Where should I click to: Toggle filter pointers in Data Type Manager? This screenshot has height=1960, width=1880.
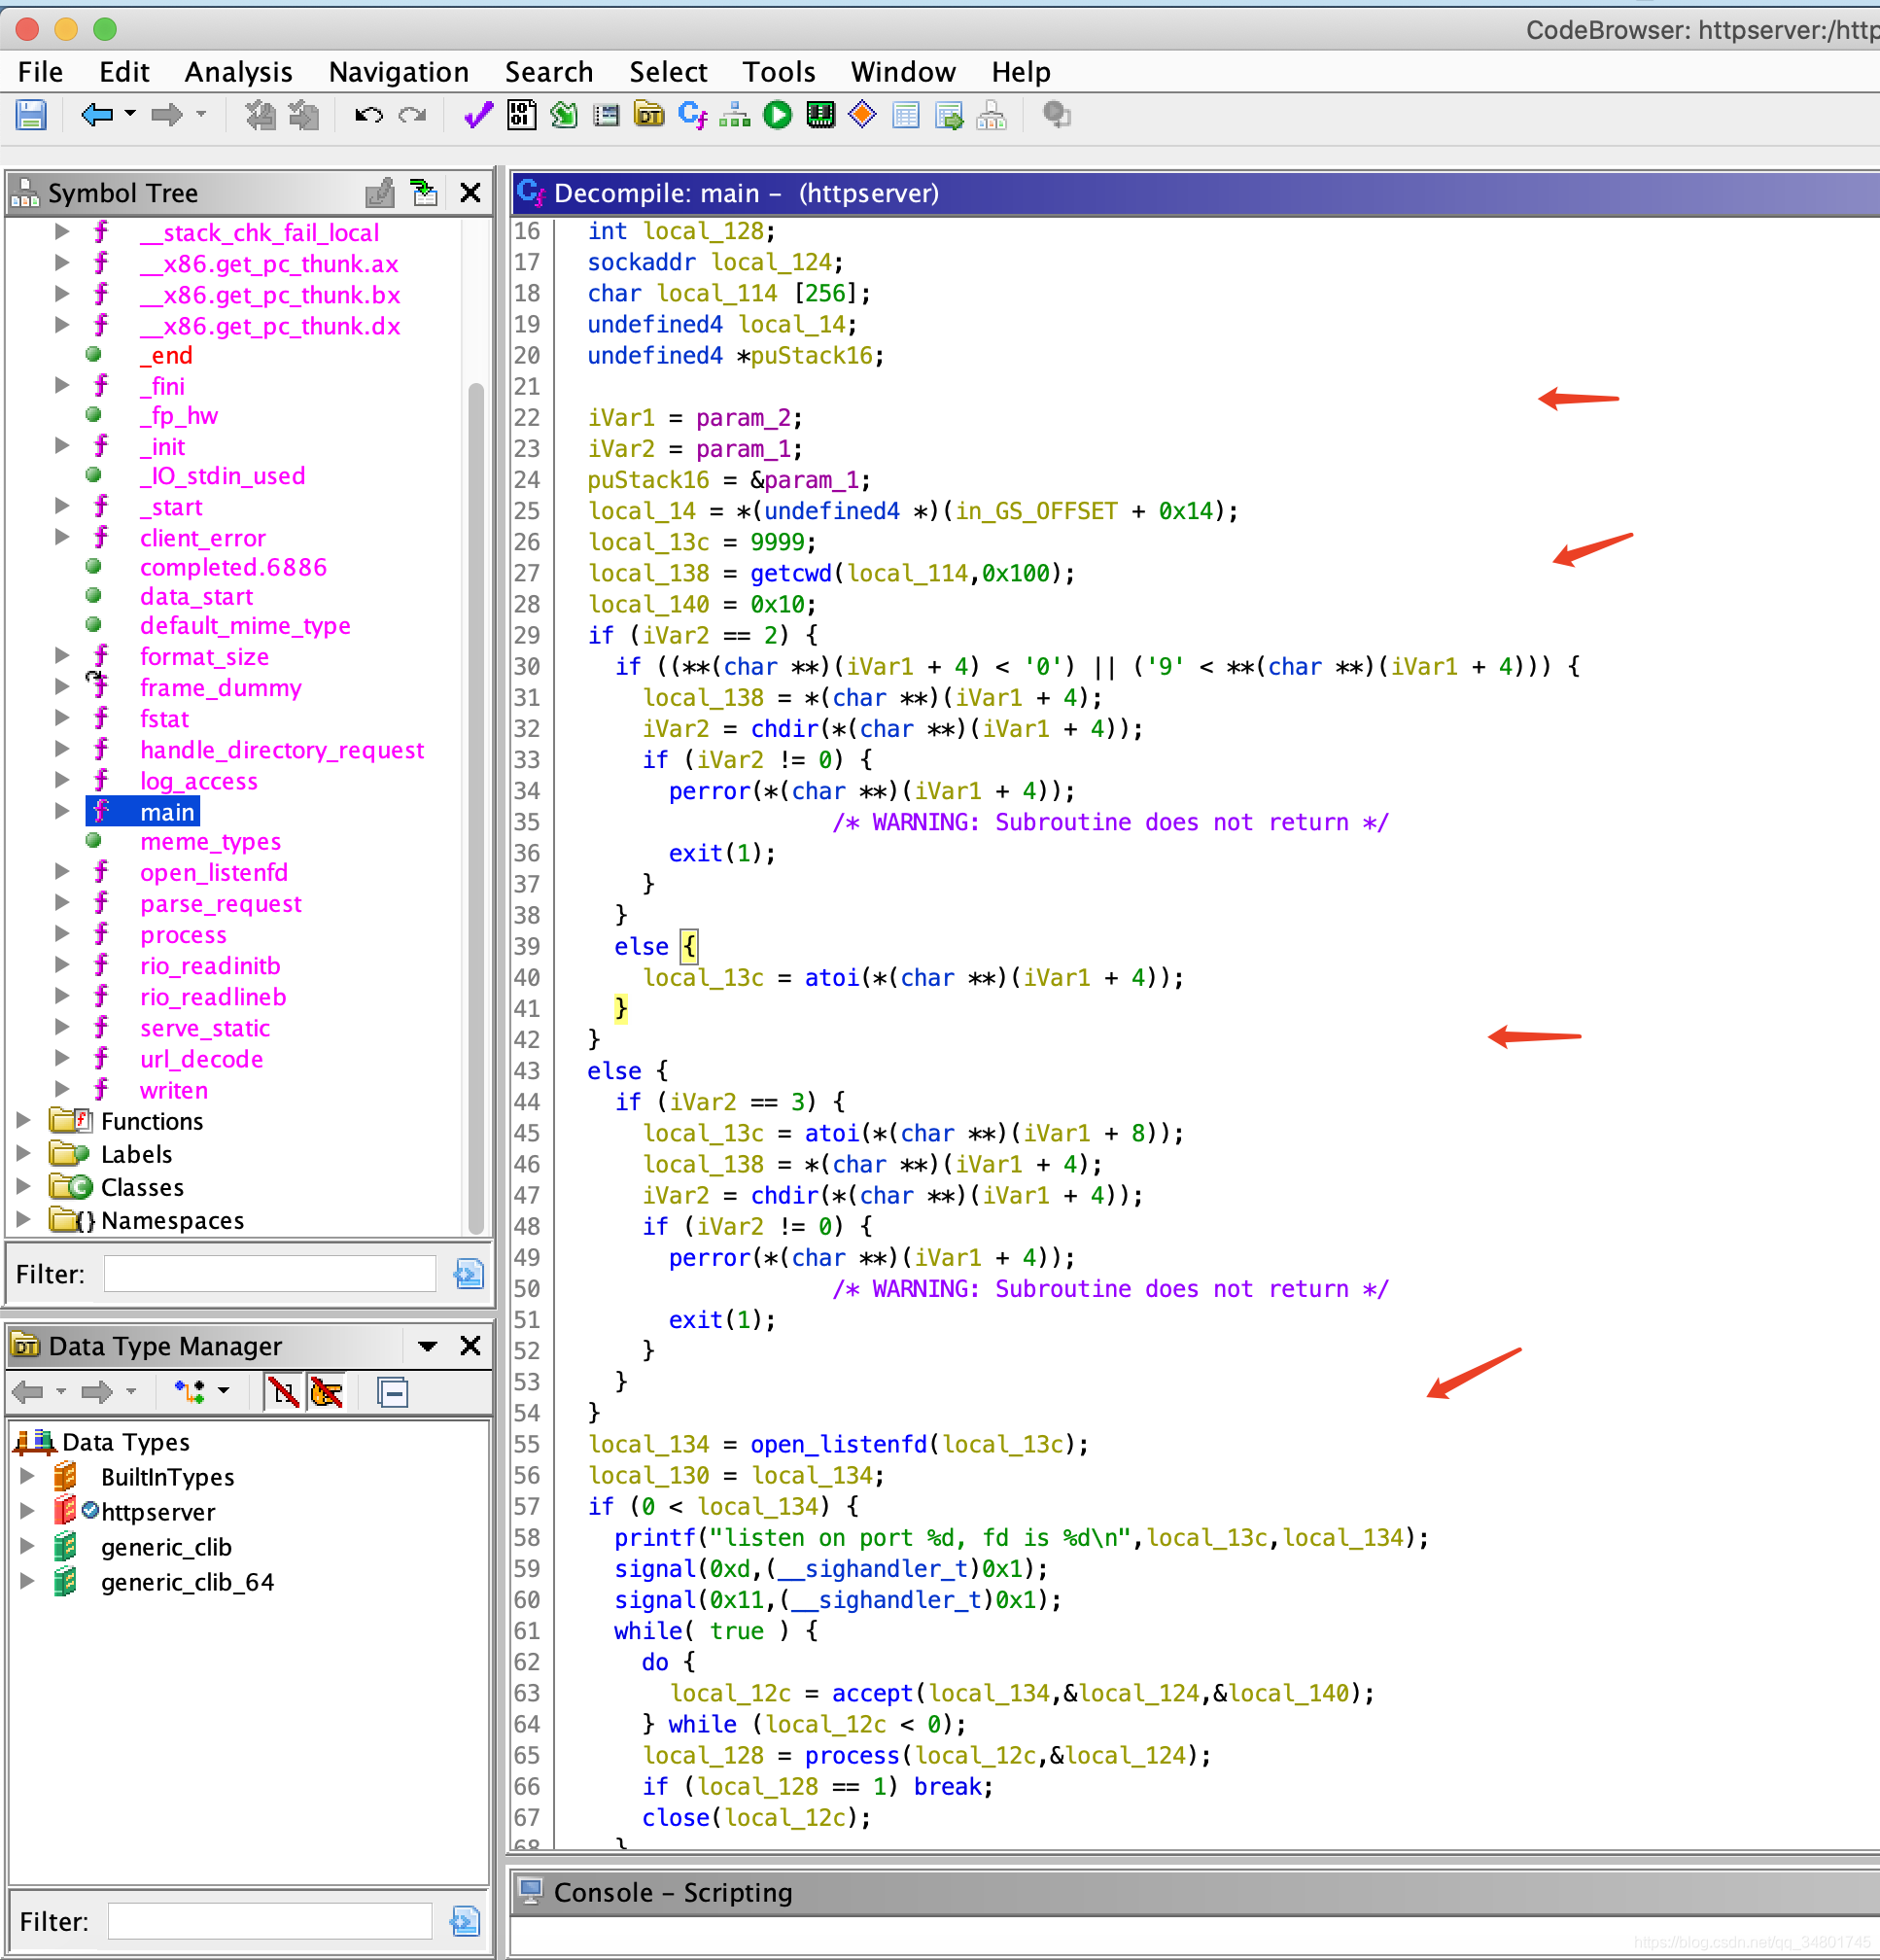click(x=327, y=1392)
